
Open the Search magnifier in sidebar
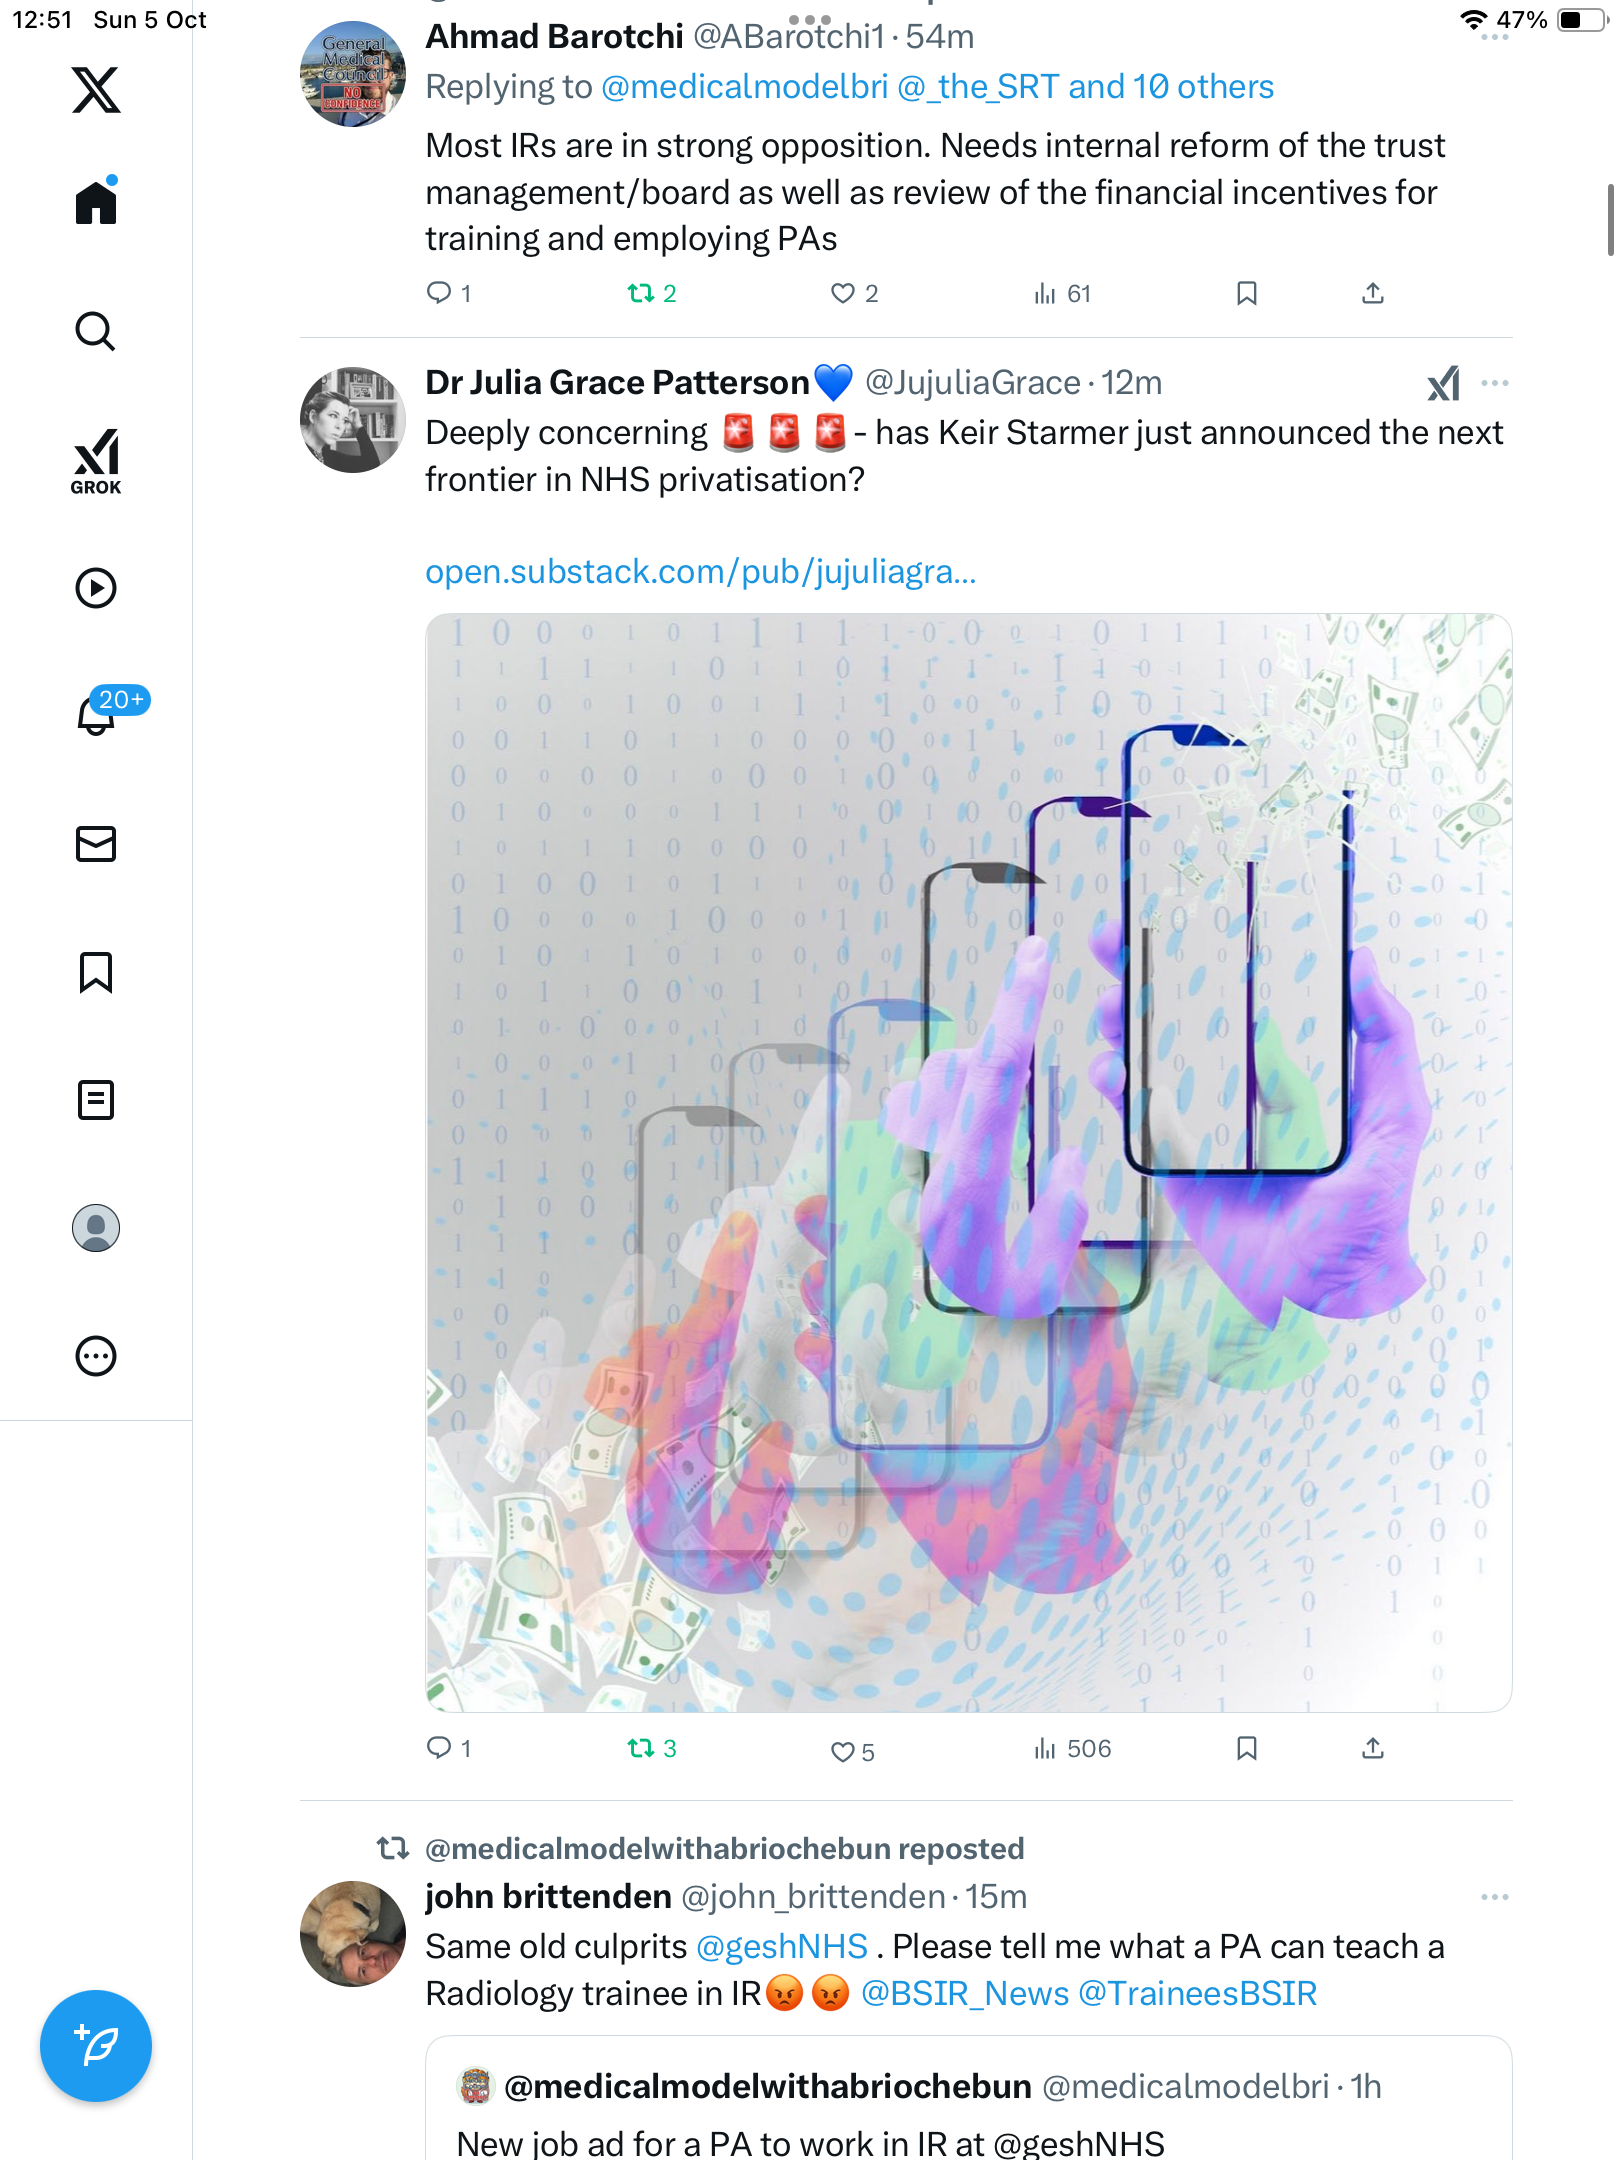(x=96, y=331)
